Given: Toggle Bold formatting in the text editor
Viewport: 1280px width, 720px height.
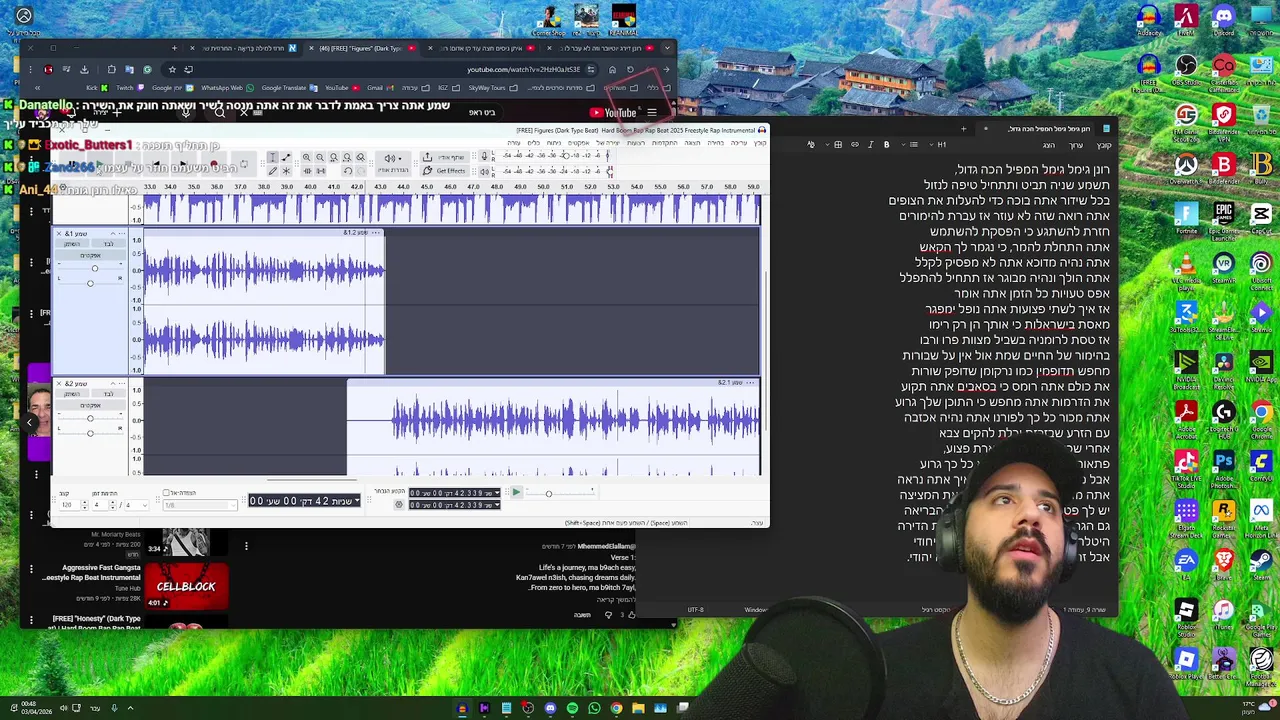Looking at the screenshot, I should [x=886, y=144].
